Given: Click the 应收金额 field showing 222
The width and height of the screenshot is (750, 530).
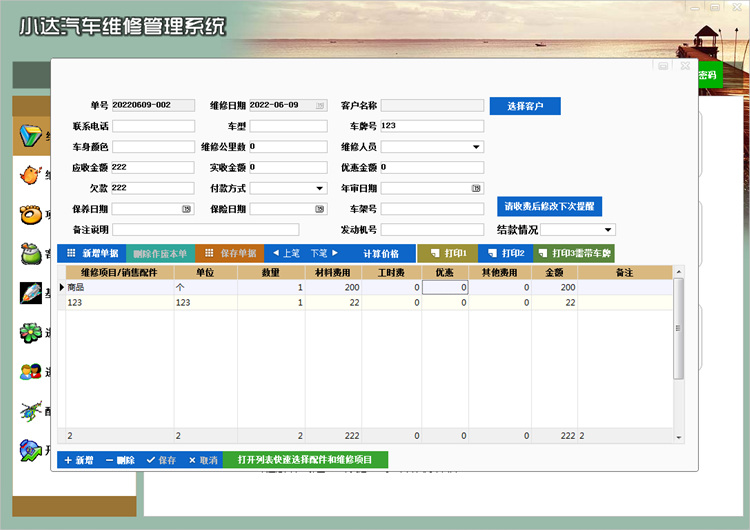Looking at the screenshot, I should click(153, 167).
